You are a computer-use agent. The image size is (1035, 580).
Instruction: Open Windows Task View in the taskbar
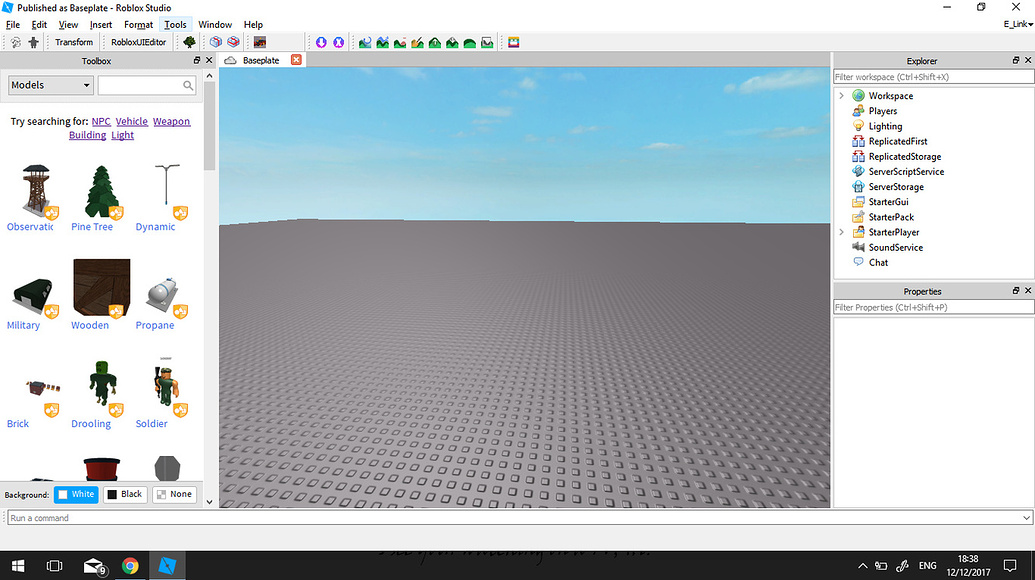pos(55,565)
